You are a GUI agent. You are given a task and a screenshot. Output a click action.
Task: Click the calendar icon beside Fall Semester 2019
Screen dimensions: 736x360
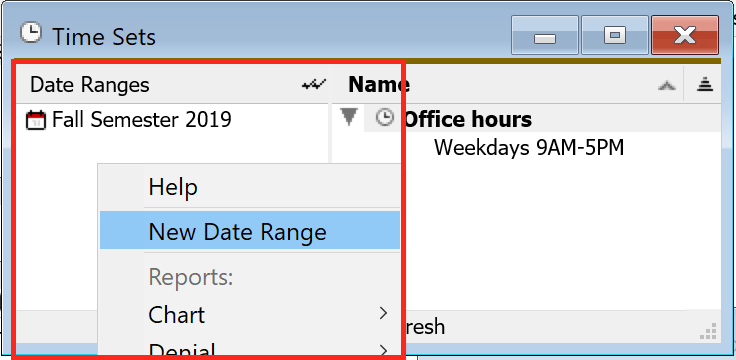[x=36, y=120]
